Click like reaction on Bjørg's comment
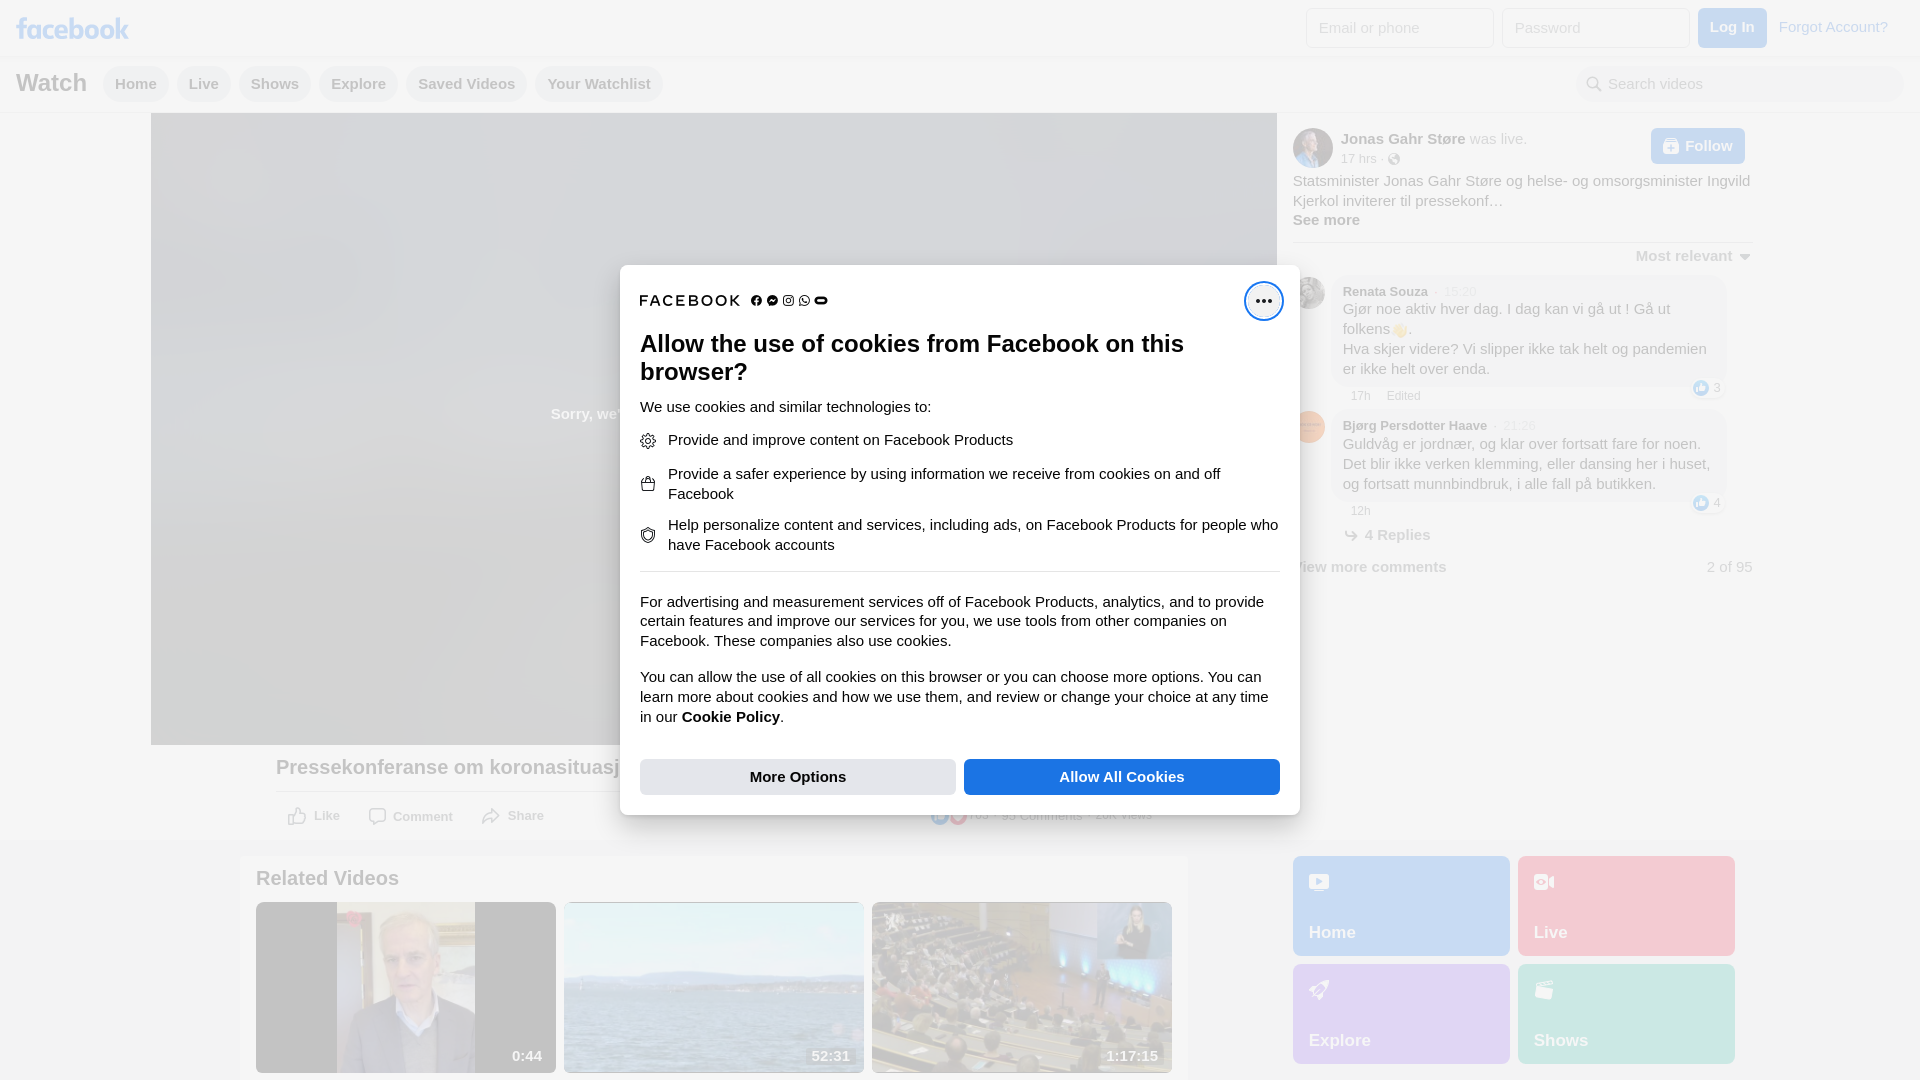1920x1080 pixels. click(1700, 503)
